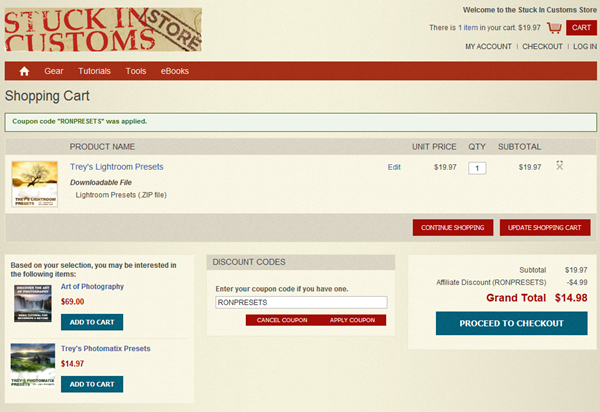Click the Lightroom Presets product thumbnail
Screen dimensions: 600x412
(x=35, y=184)
